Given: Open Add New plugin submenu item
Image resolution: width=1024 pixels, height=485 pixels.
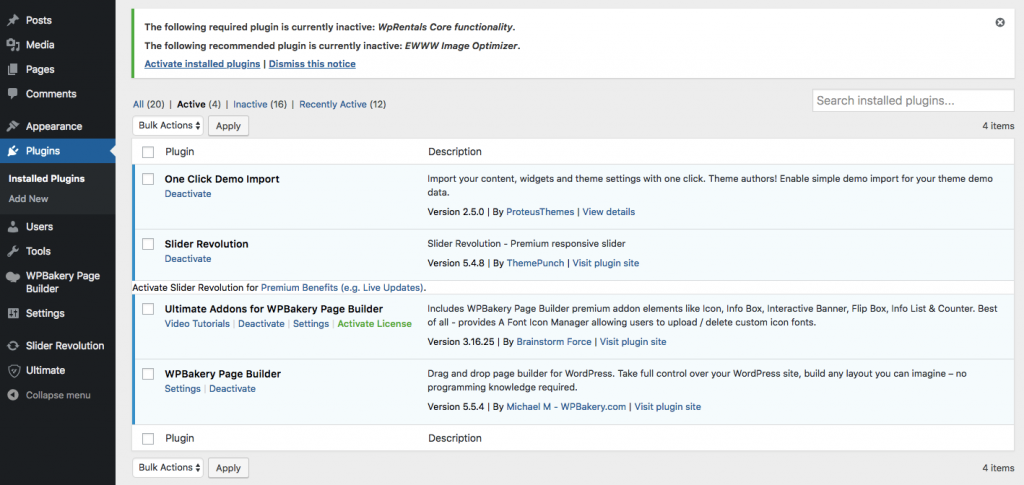Looking at the screenshot, I should point(29,198).
